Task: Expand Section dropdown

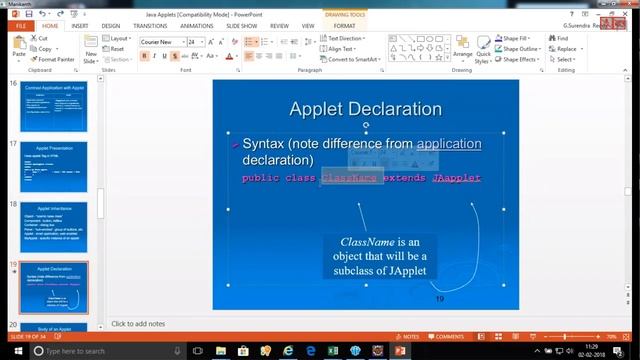Action: (118, 59)
